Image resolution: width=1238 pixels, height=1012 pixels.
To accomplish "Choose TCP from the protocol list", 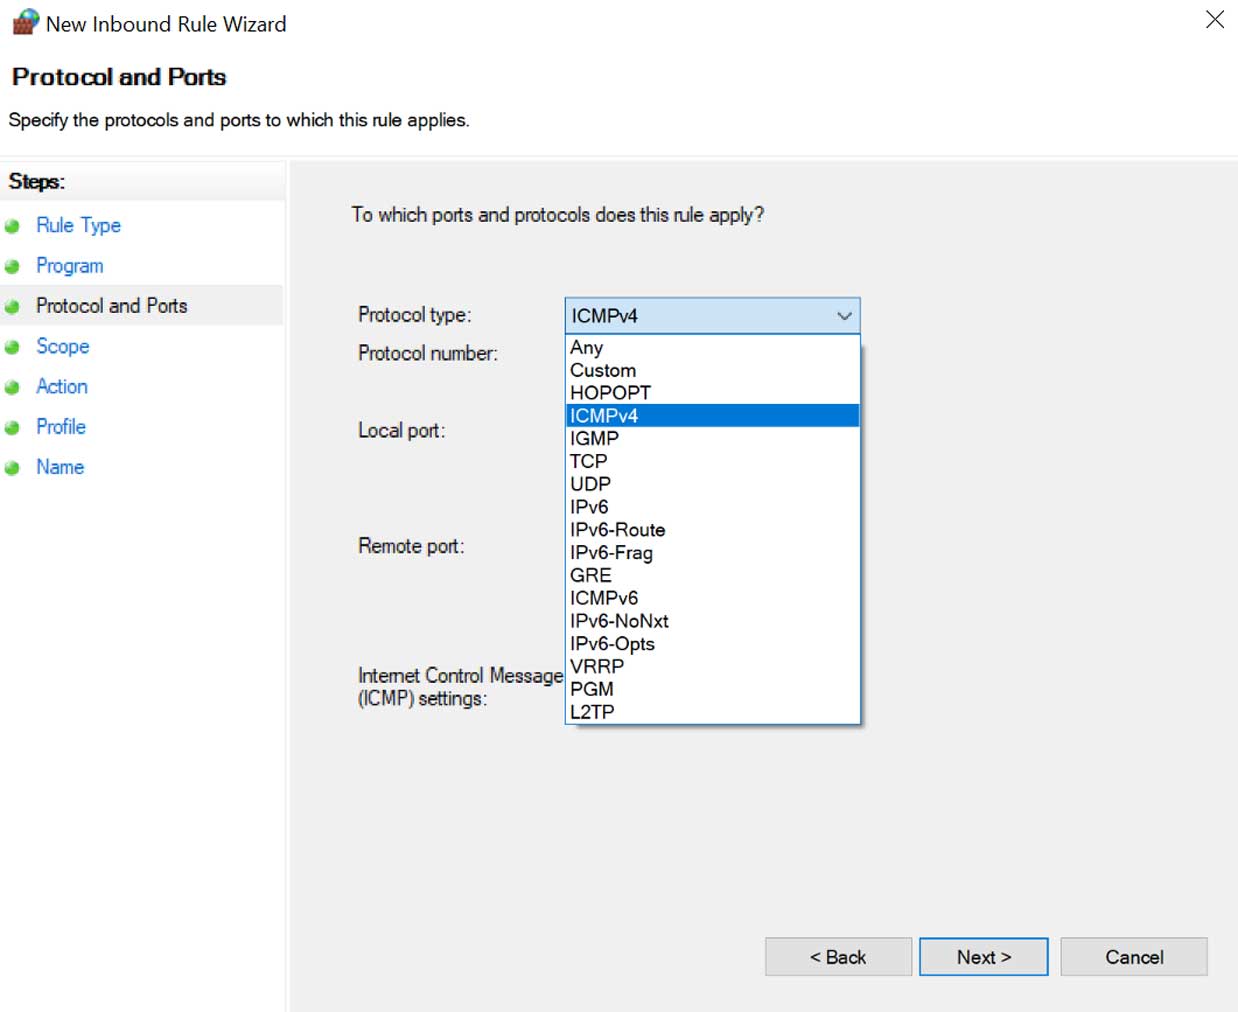I will (589, 461).
